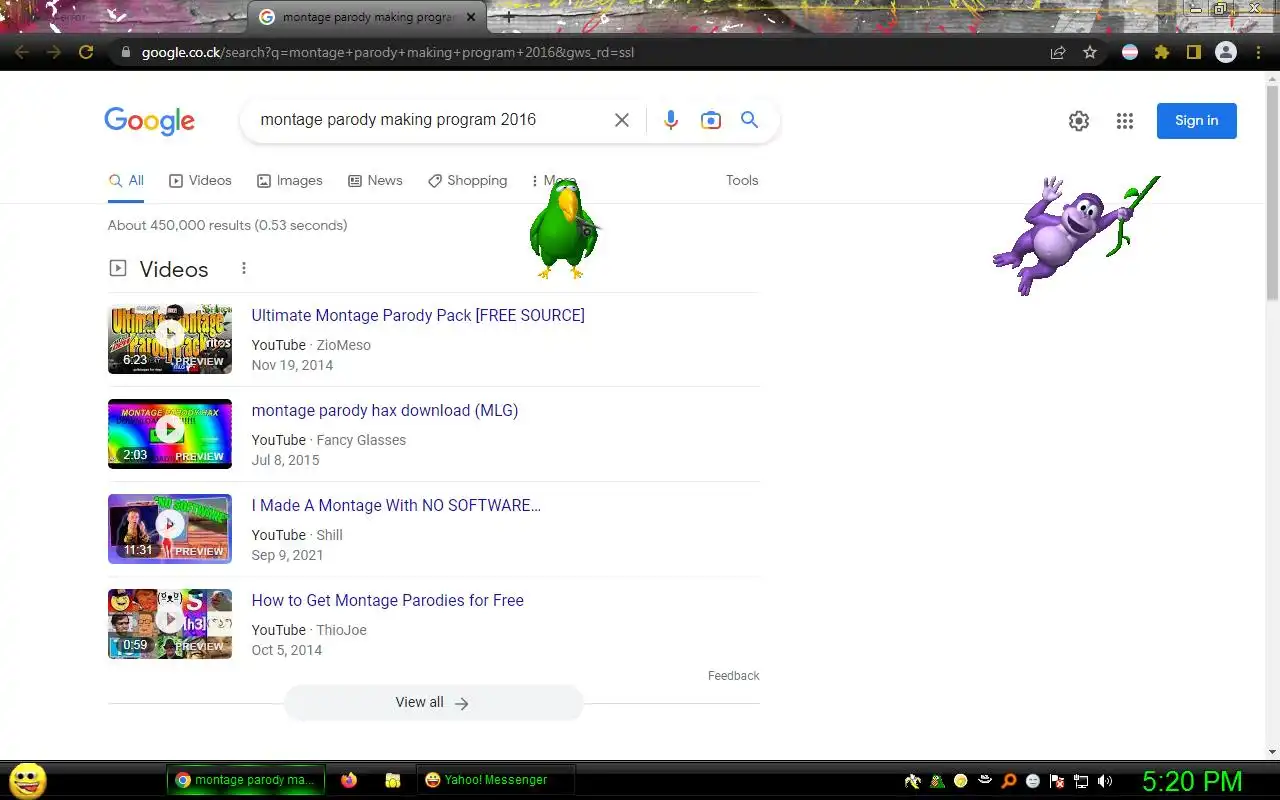Viewport: 1280px width, 800px height.
Task: Open montage parody hax download (MLG) link
Action: coord(385,410)
